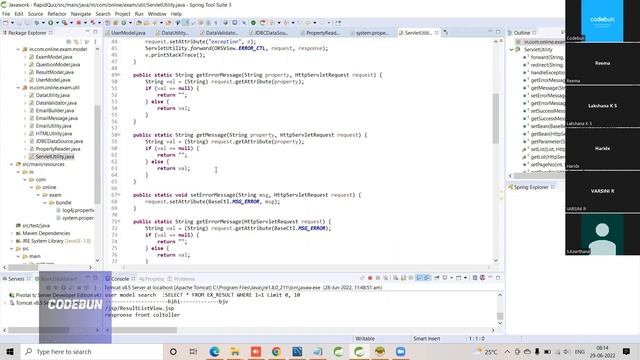The image size is (640, 360).
Task: Open the Source menu
Action: pyautogui.click(x=35, y=14)
